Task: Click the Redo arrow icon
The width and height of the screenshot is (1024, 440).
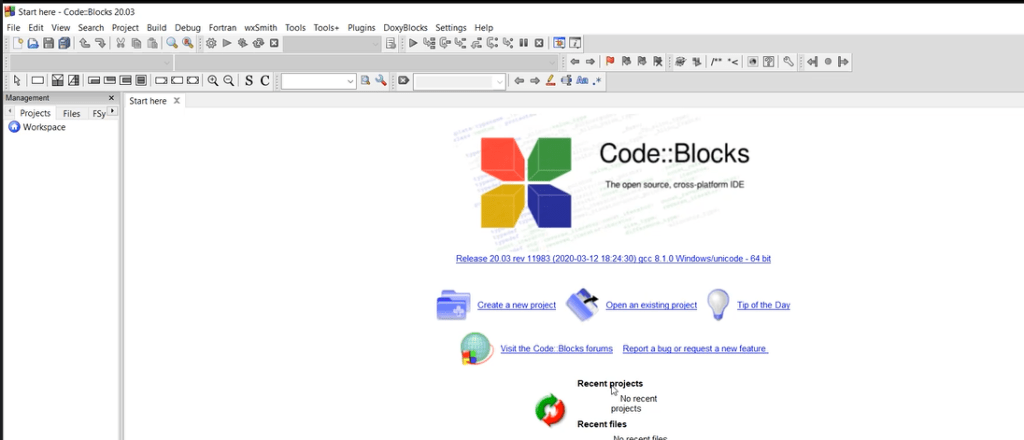Action: (100, 43)
